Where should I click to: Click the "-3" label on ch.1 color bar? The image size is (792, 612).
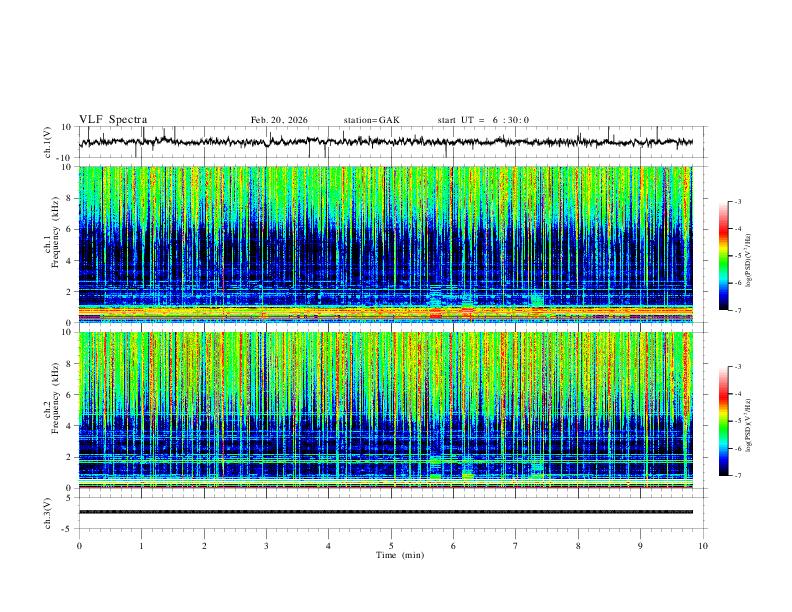pos(737,201)
